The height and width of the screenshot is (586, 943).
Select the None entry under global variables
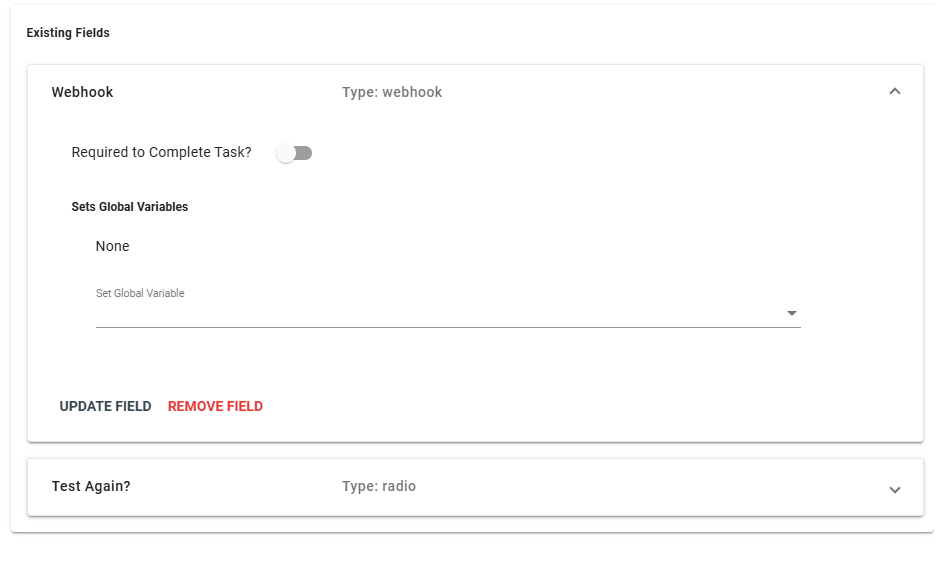pos(112,246)
